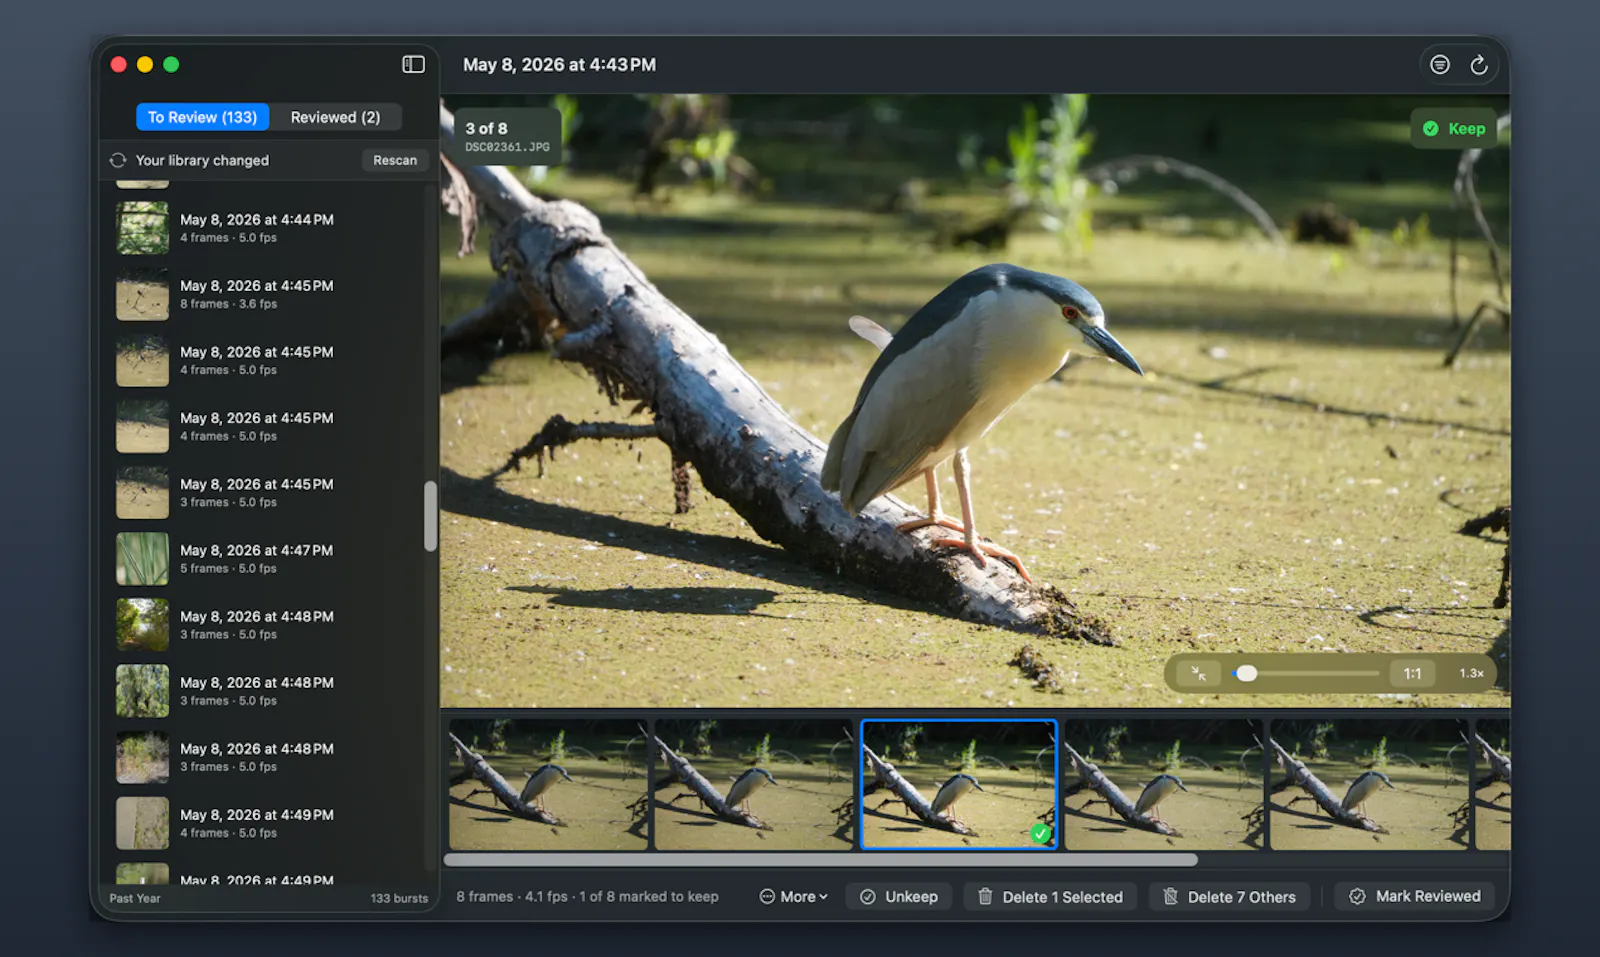Switch to Reviewed (2) tab
1600x957 pixels.
[x=336, y=117]
